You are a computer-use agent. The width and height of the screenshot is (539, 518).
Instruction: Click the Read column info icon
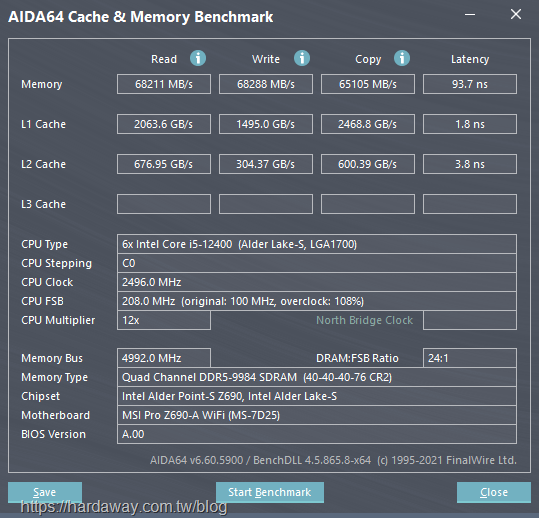click(198, 58)
